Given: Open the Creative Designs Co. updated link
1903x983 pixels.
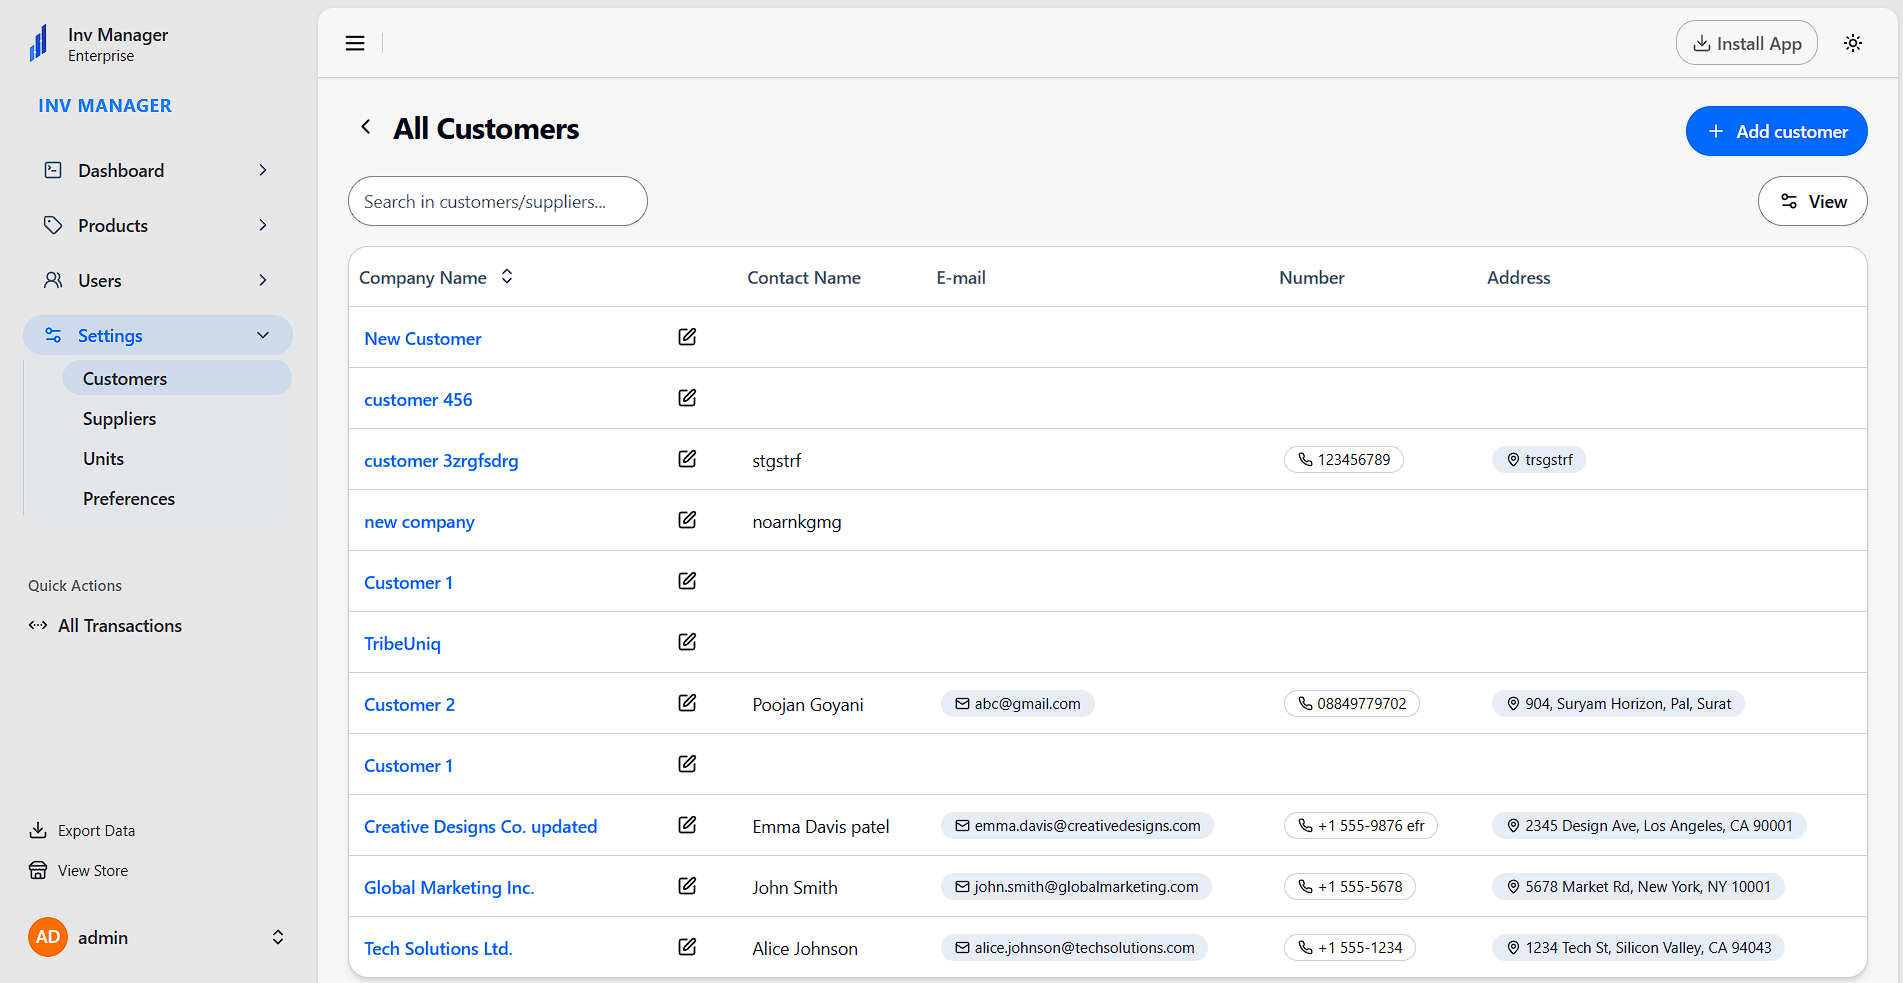Looking at the screenshot, I should [480, 827].
